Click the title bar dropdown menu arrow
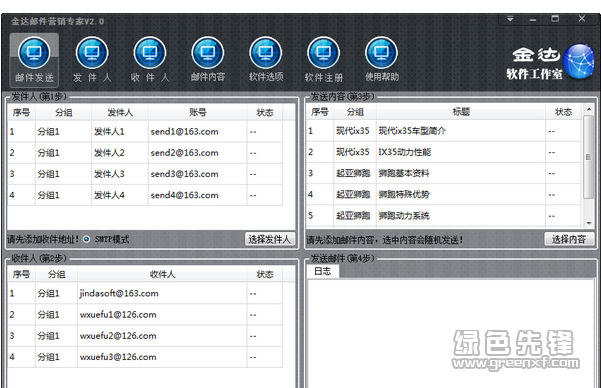 click(x=510, y=19)
